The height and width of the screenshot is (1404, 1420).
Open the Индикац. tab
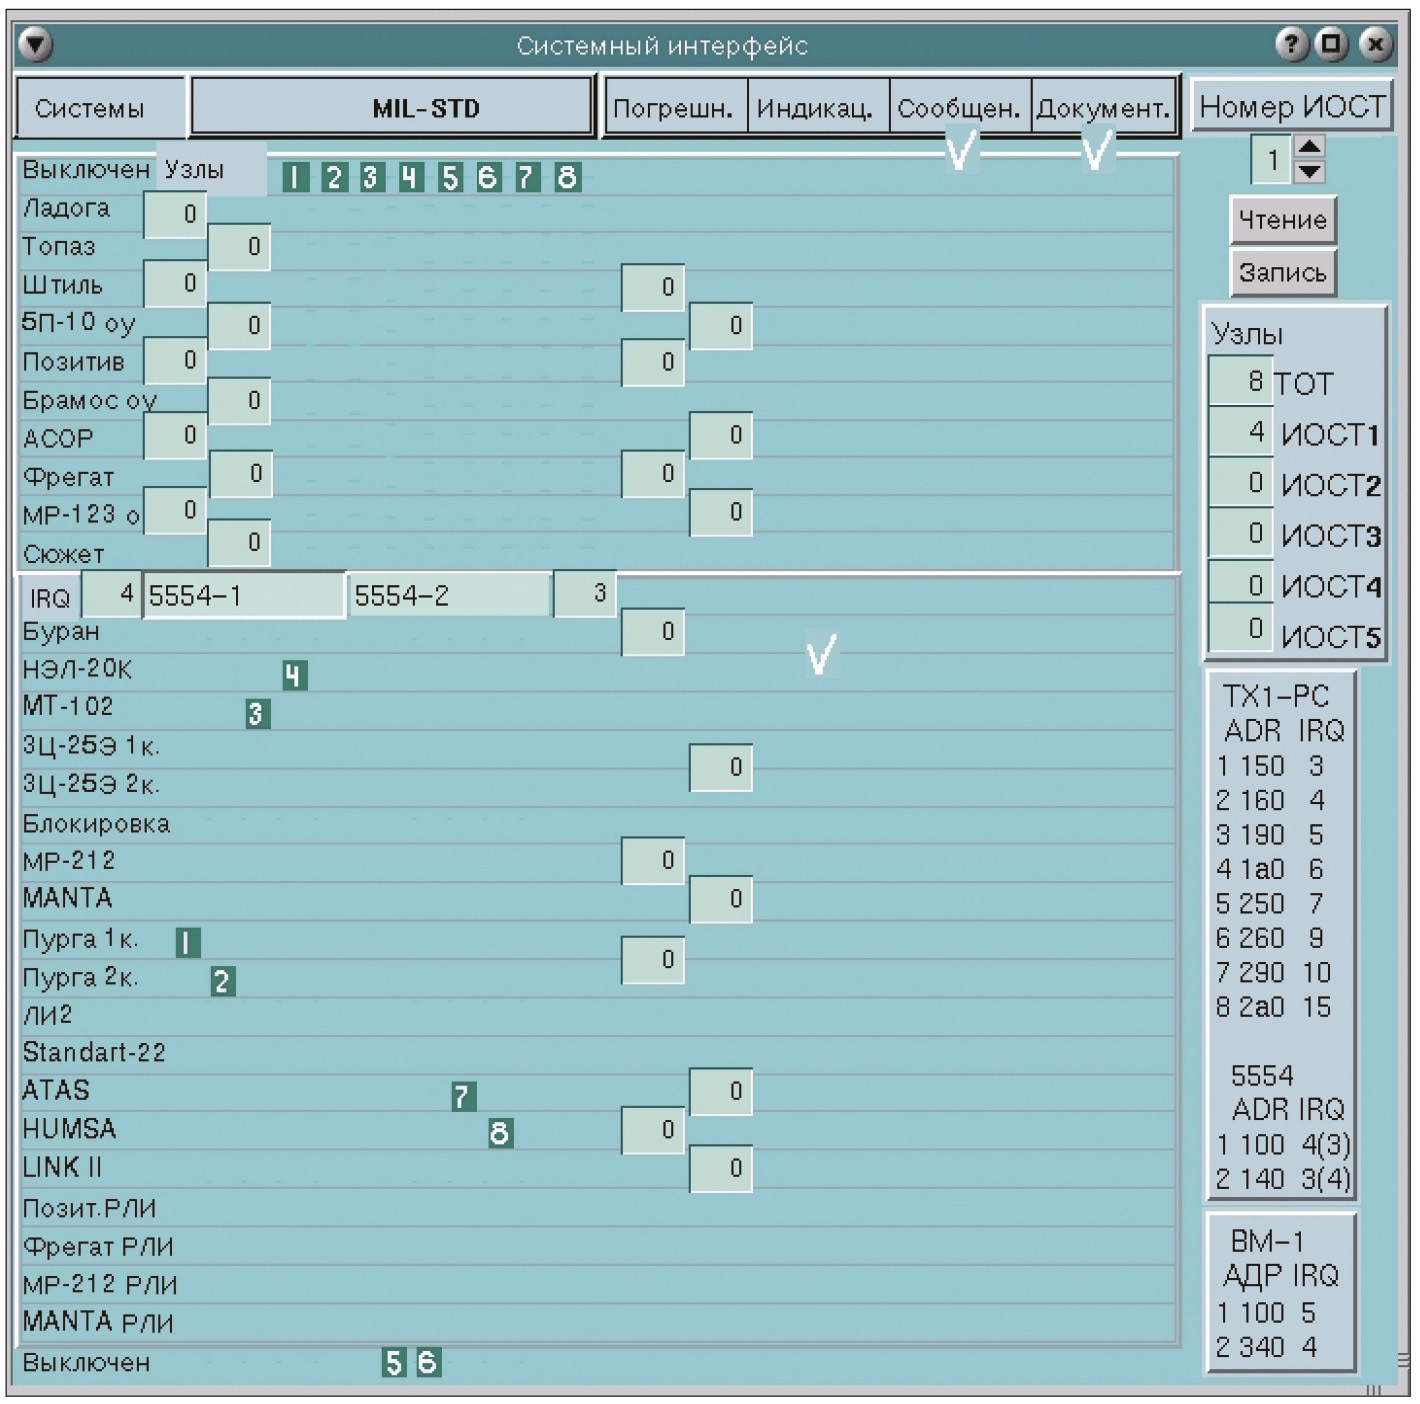point(818,107)
